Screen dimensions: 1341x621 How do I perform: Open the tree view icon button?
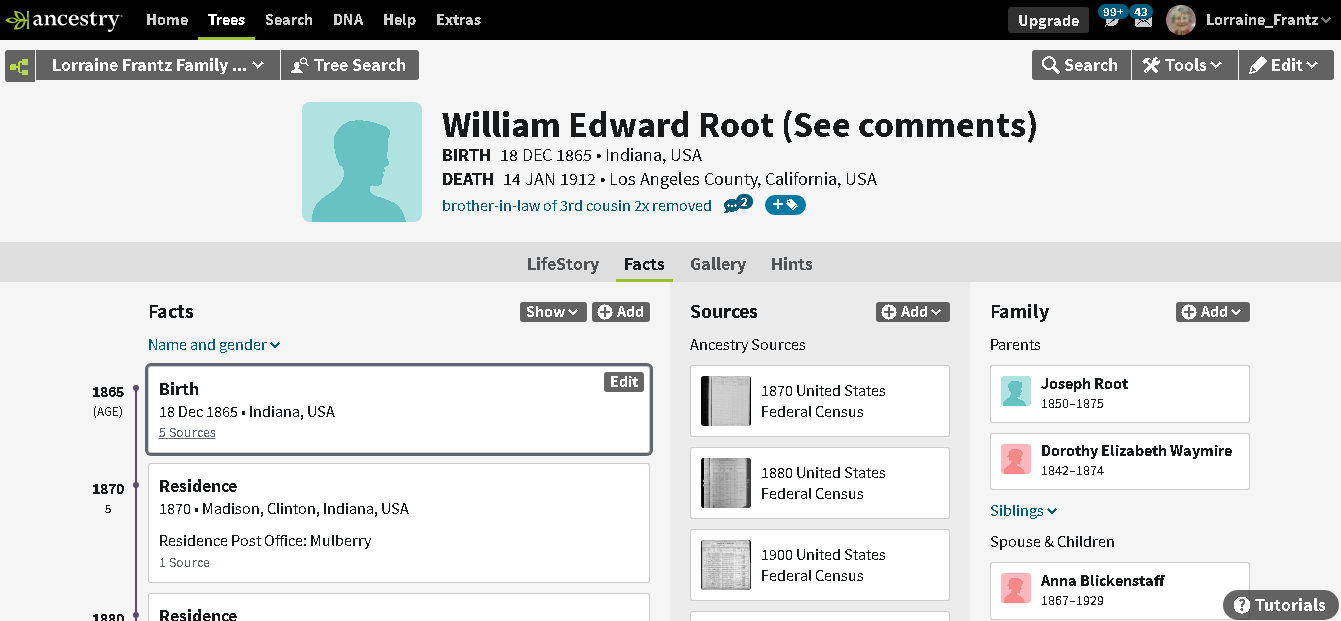pos(19,66)
